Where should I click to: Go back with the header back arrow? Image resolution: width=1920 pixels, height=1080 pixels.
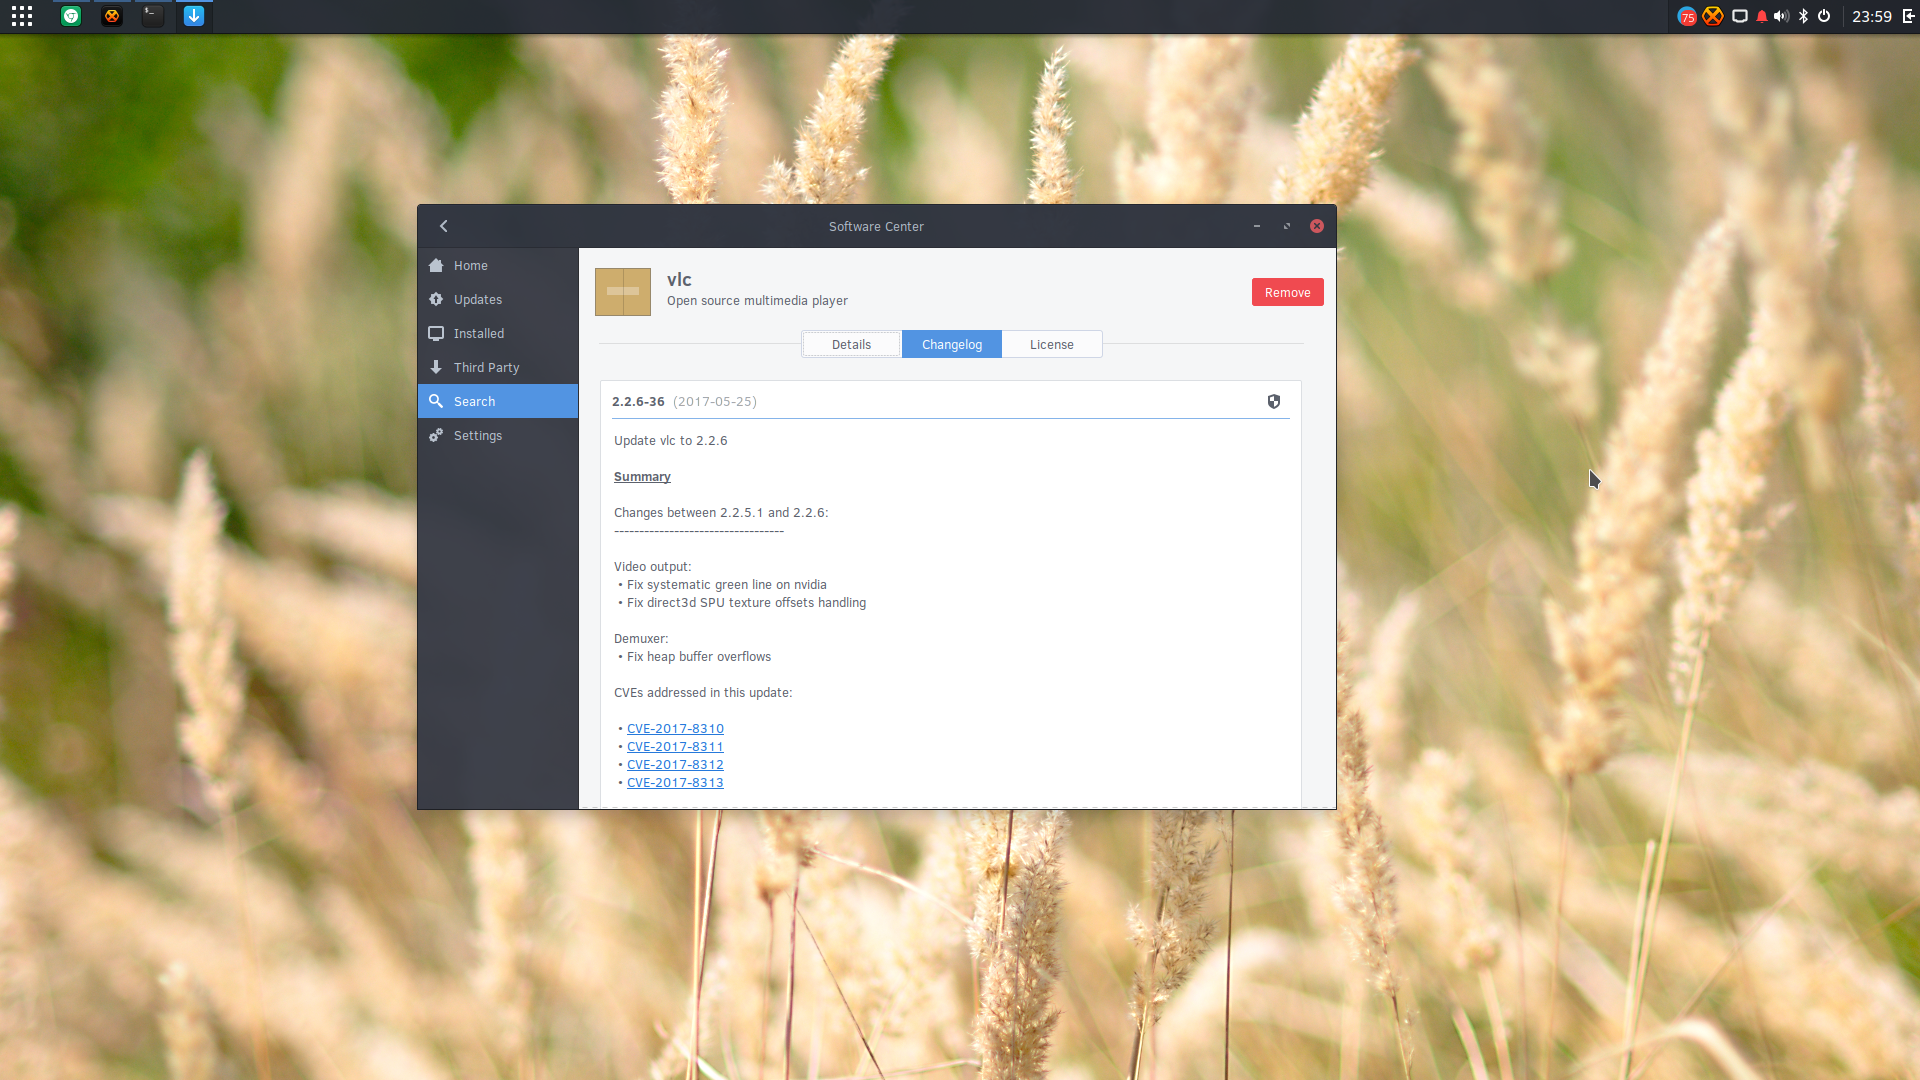tap(444, 226)
